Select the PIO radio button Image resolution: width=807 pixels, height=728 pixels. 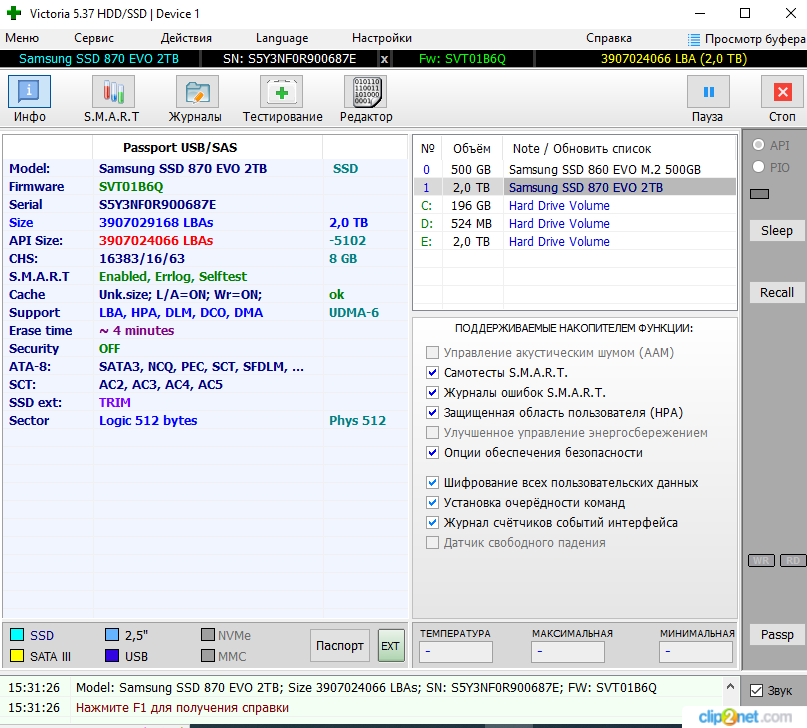758,167
